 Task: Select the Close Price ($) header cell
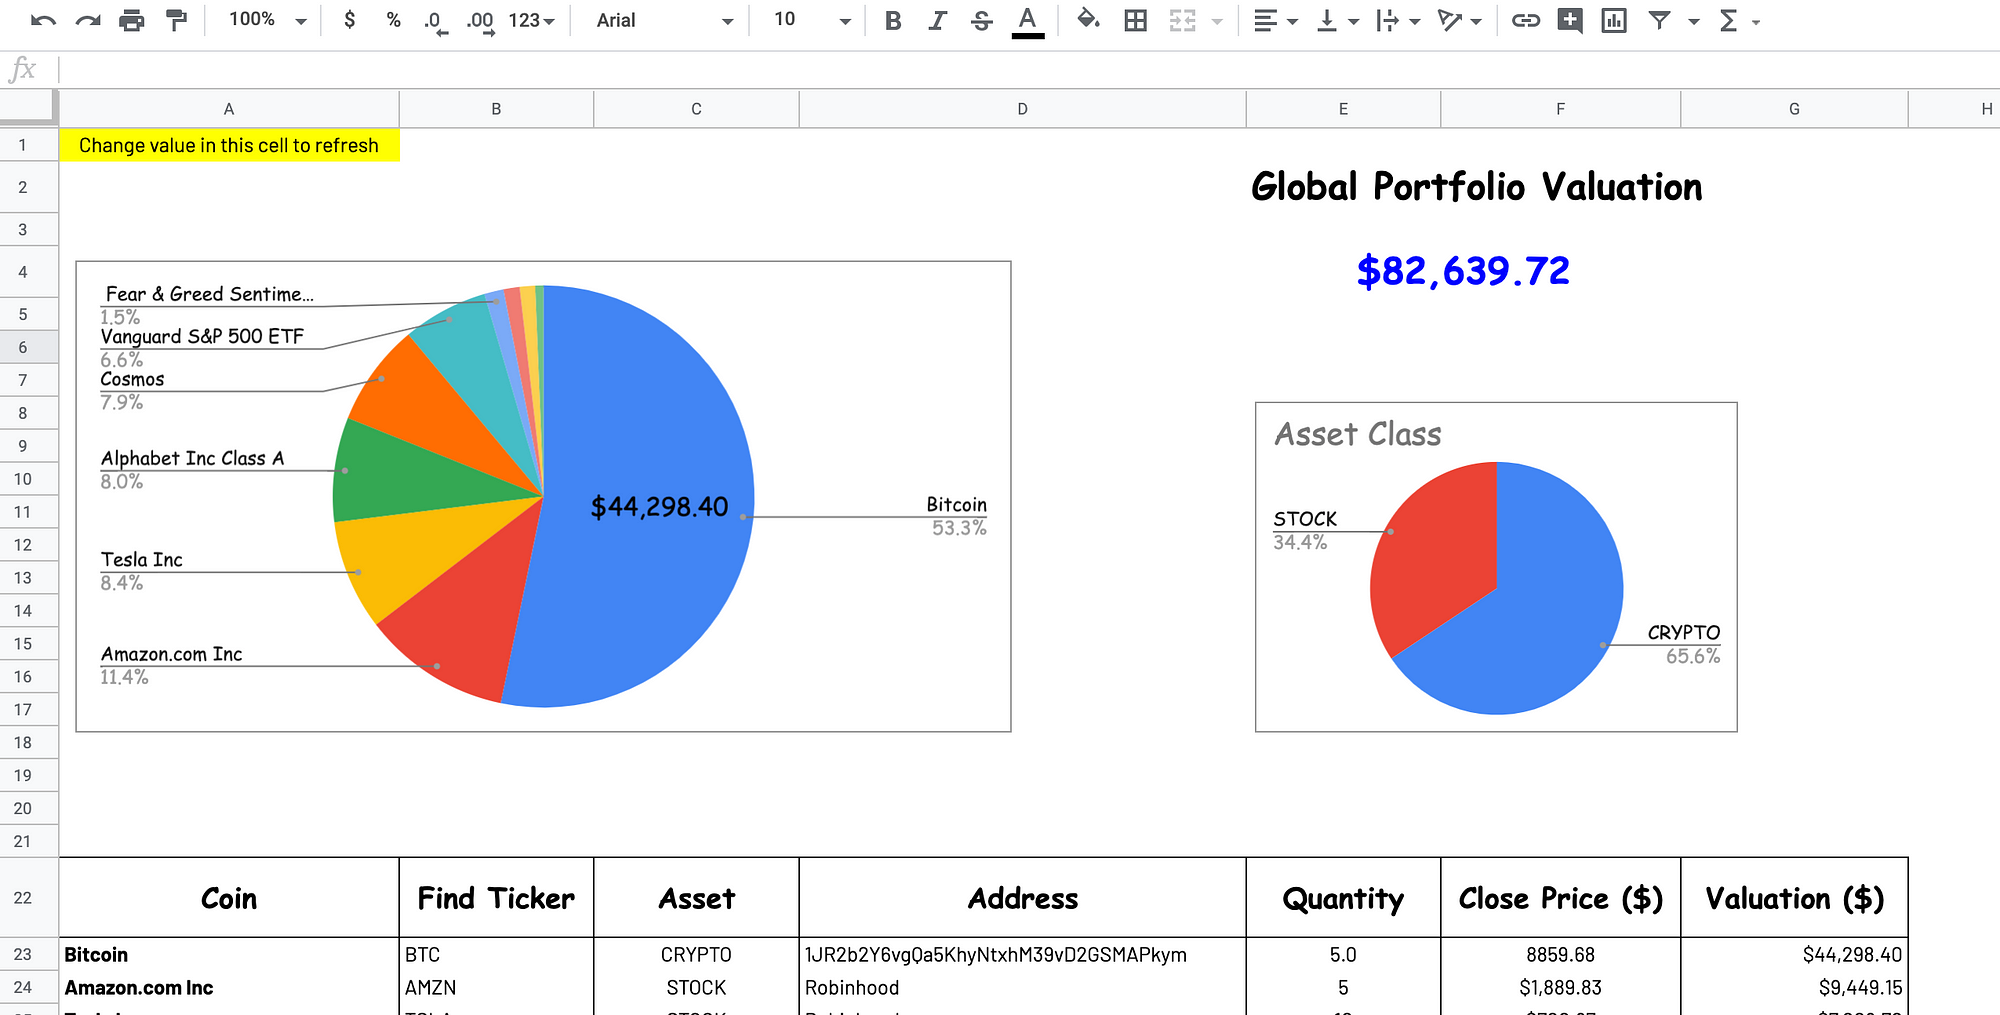[1560, 898]
